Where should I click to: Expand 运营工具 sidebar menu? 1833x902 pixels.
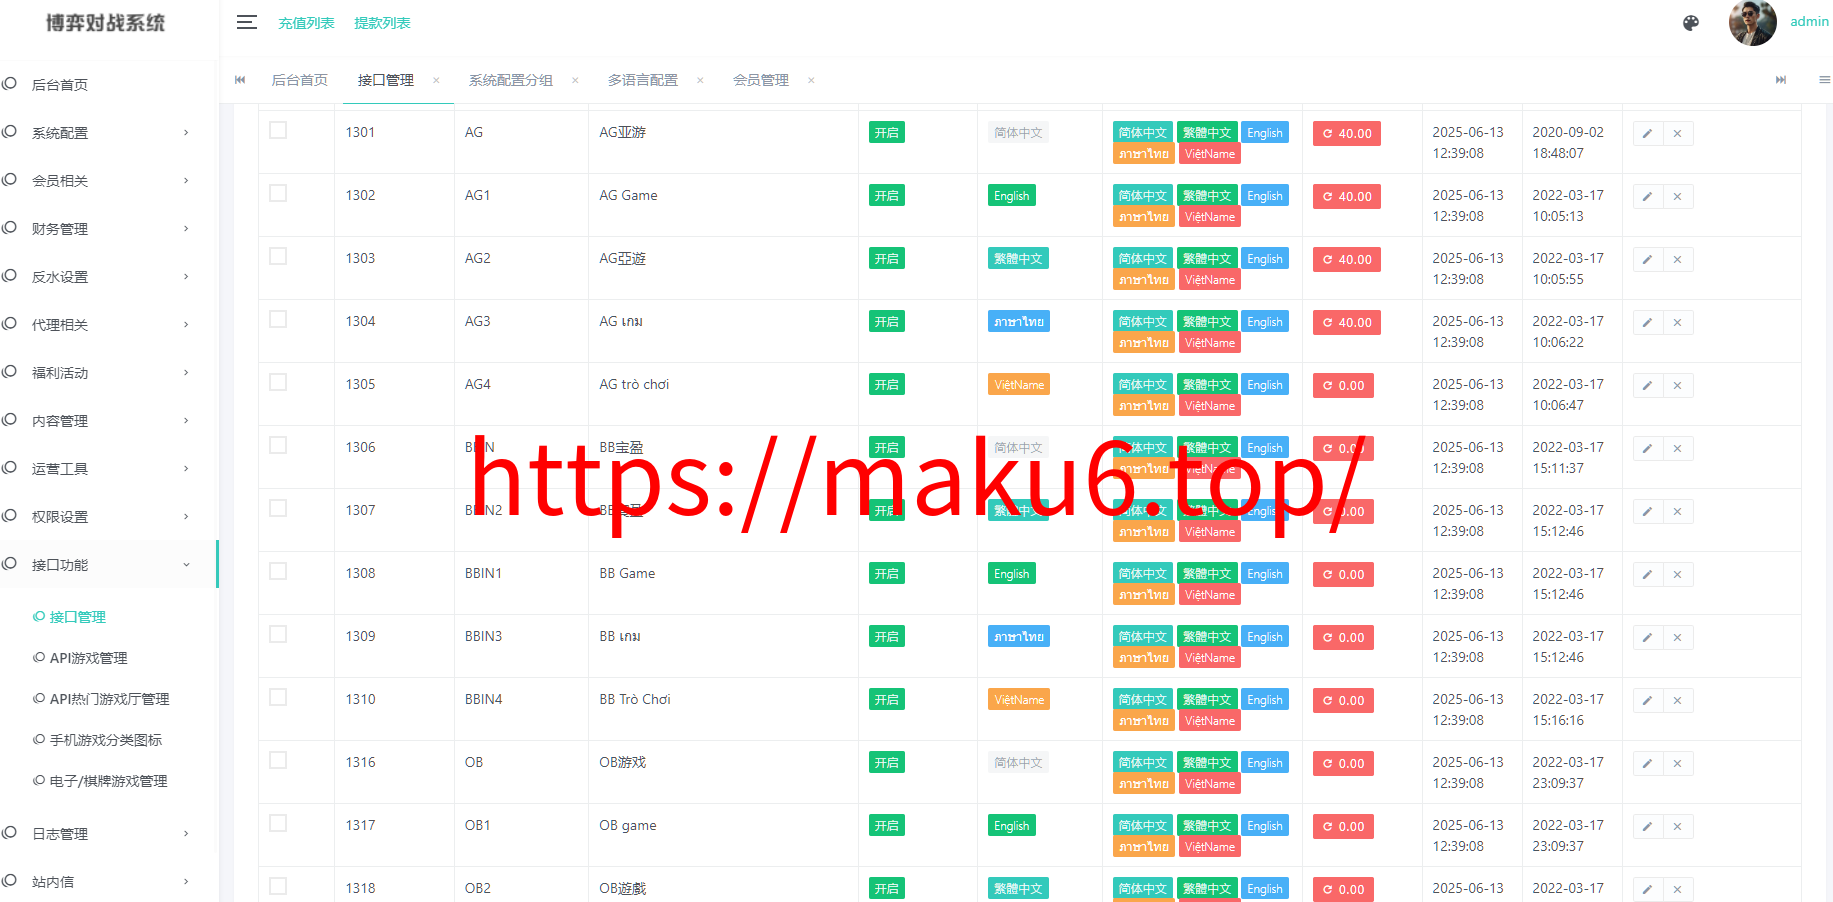(x=108, y=469)
